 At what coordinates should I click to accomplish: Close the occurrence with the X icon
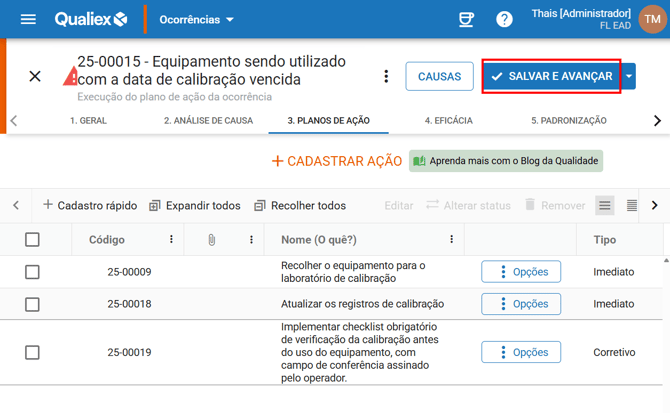[35, 76]
